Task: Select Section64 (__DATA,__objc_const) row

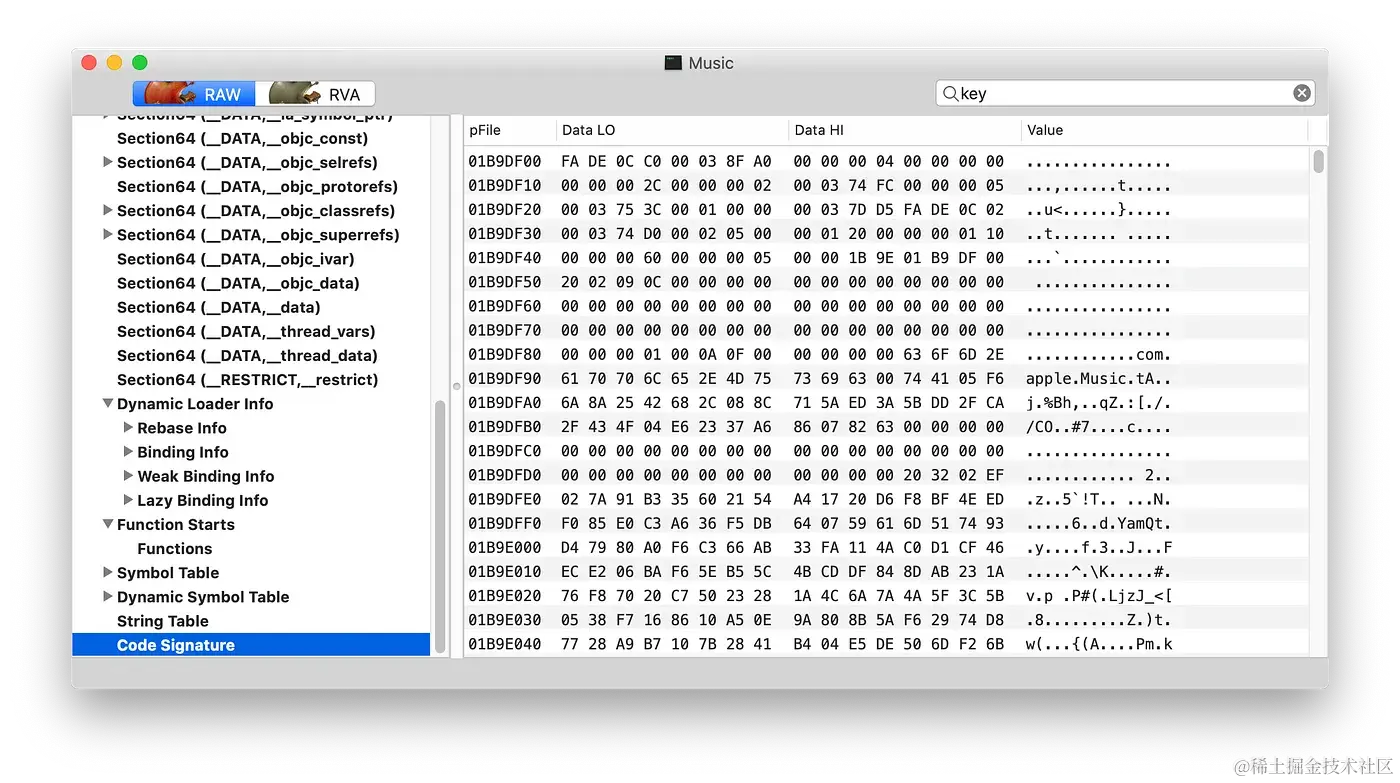Action: pyautogui.click(x=251, y=138)
